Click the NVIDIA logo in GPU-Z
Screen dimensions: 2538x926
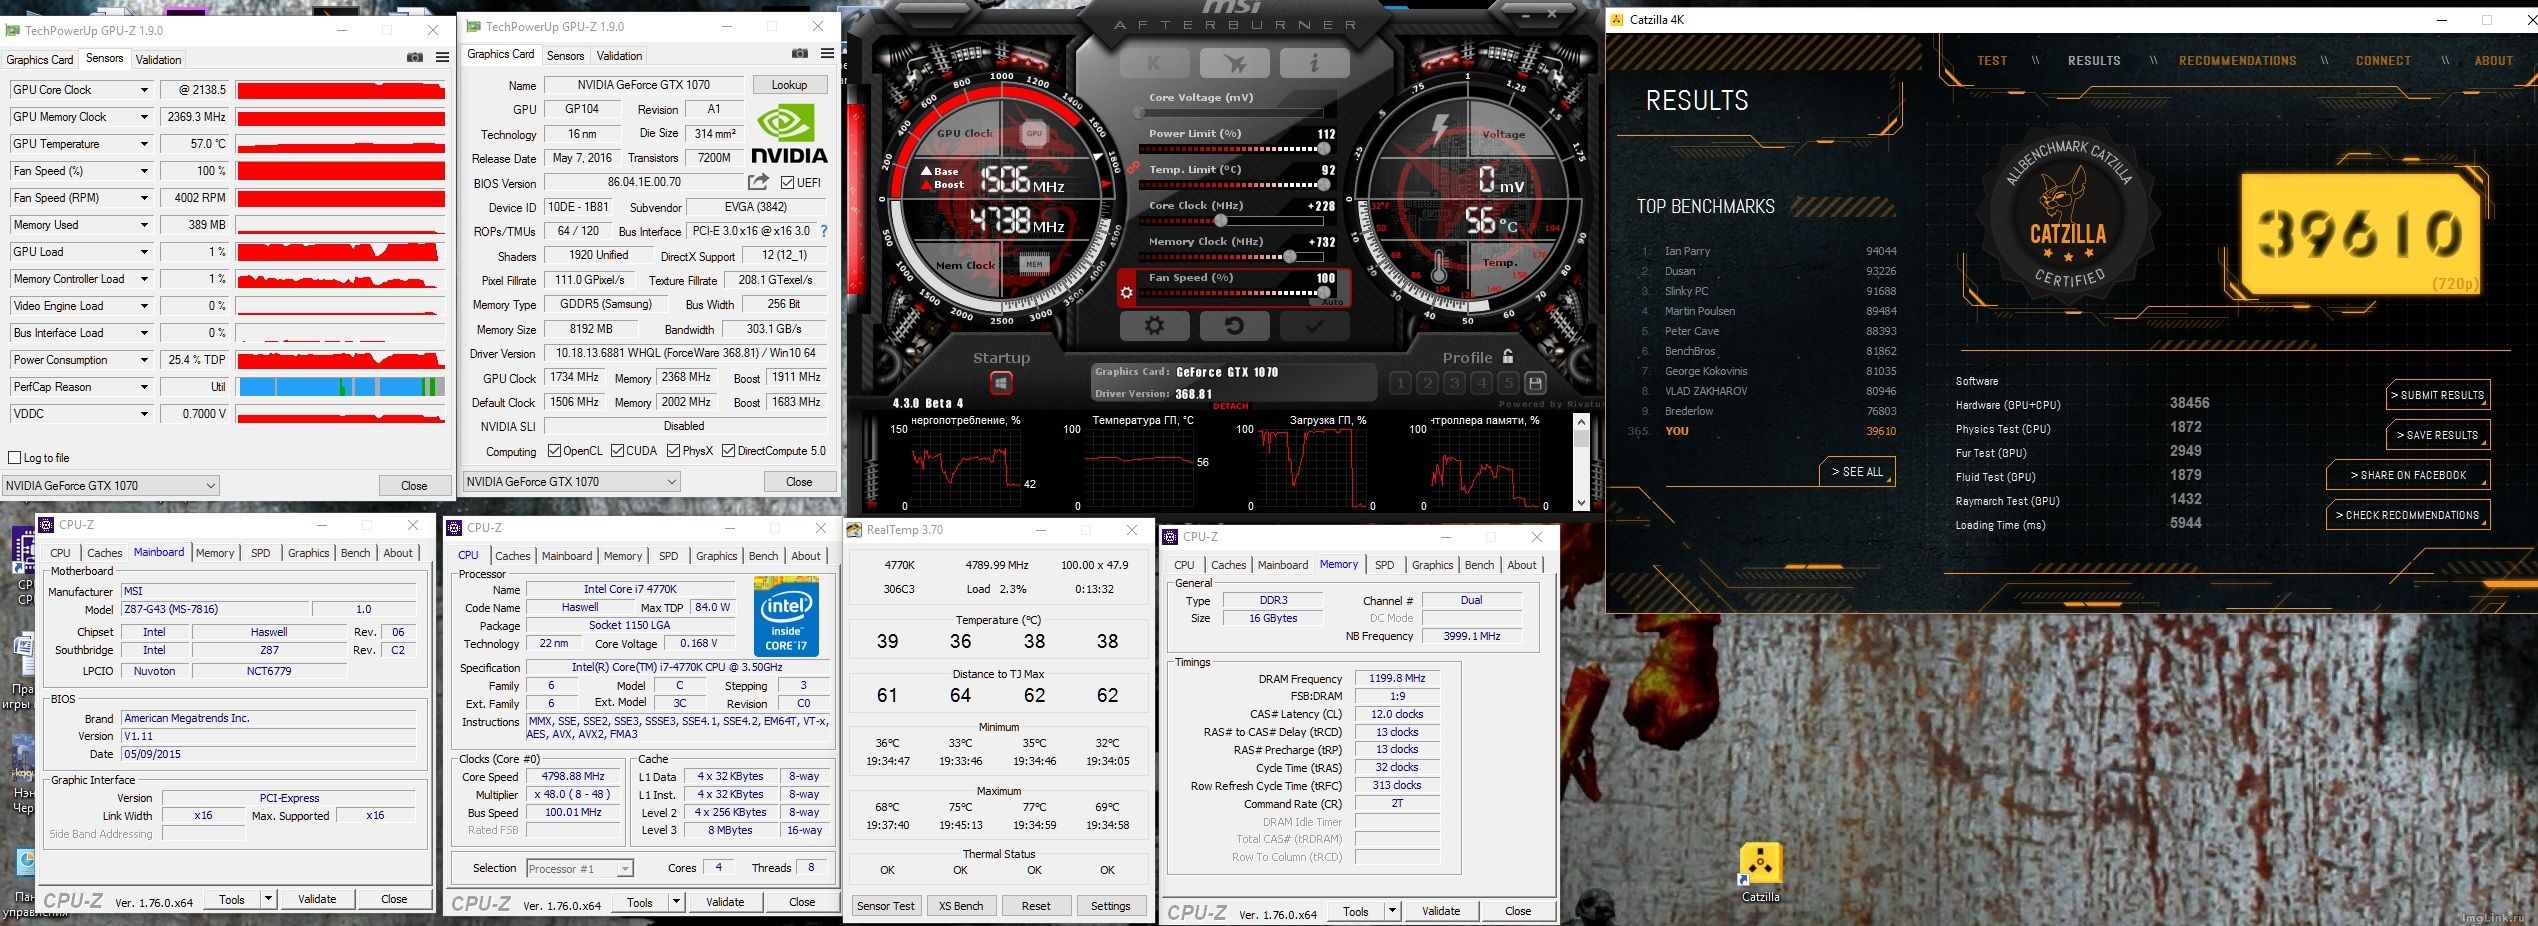click(x=789, y=135)
